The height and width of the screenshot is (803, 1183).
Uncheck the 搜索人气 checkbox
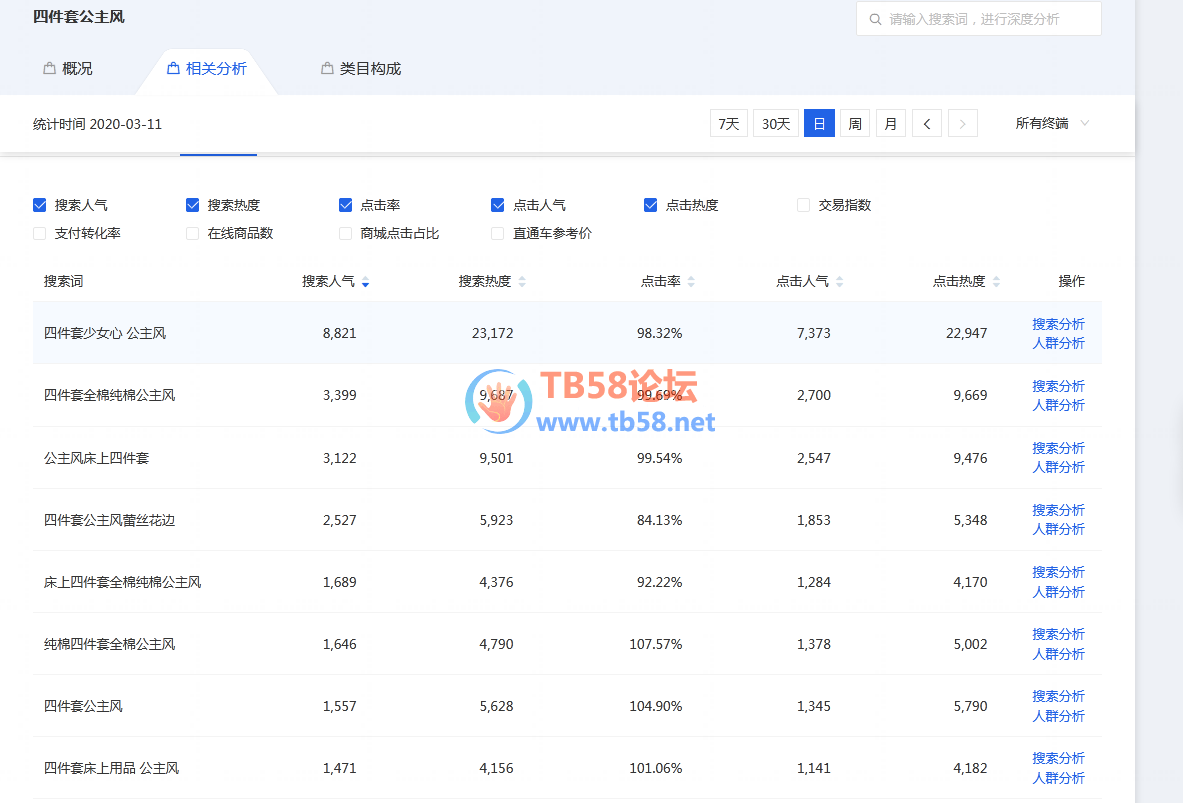(x=40, y=205)
